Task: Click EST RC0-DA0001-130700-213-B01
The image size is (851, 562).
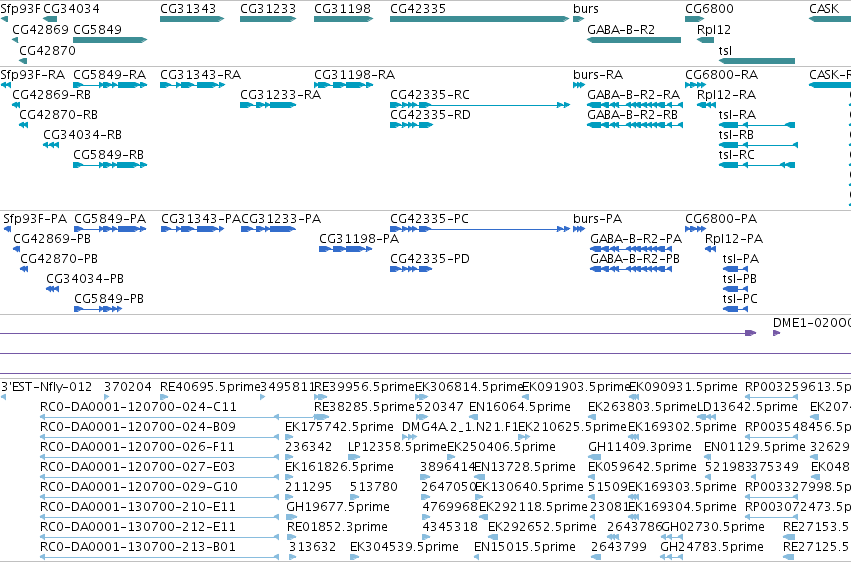Action: coord(159,557)
